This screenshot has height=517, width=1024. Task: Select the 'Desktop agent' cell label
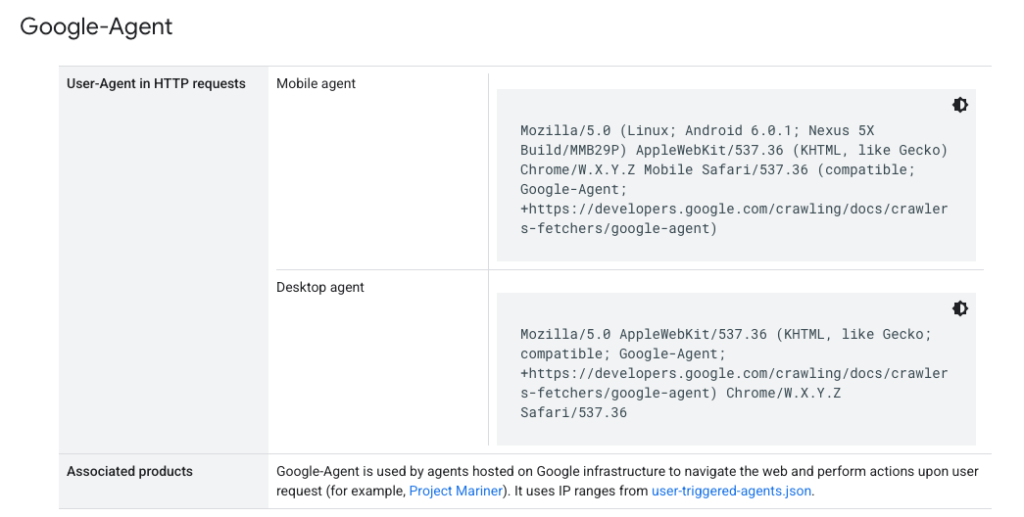click(x=320, y=287)
